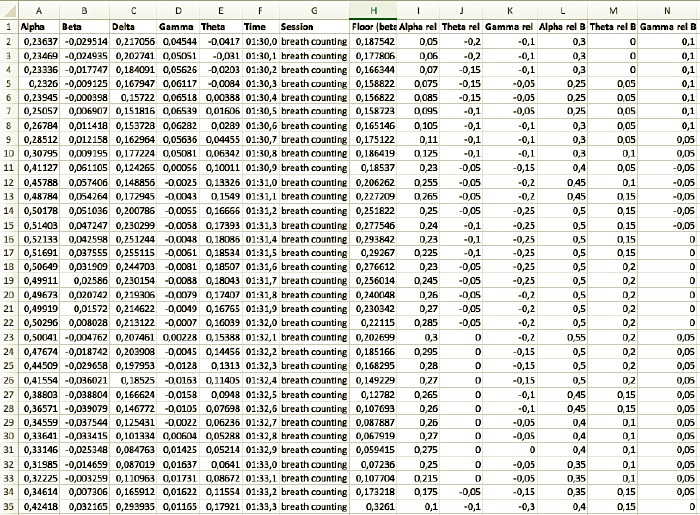Select Time cell 01:30,0
This screenshot has width=700, height=515.
click(261, 42)
